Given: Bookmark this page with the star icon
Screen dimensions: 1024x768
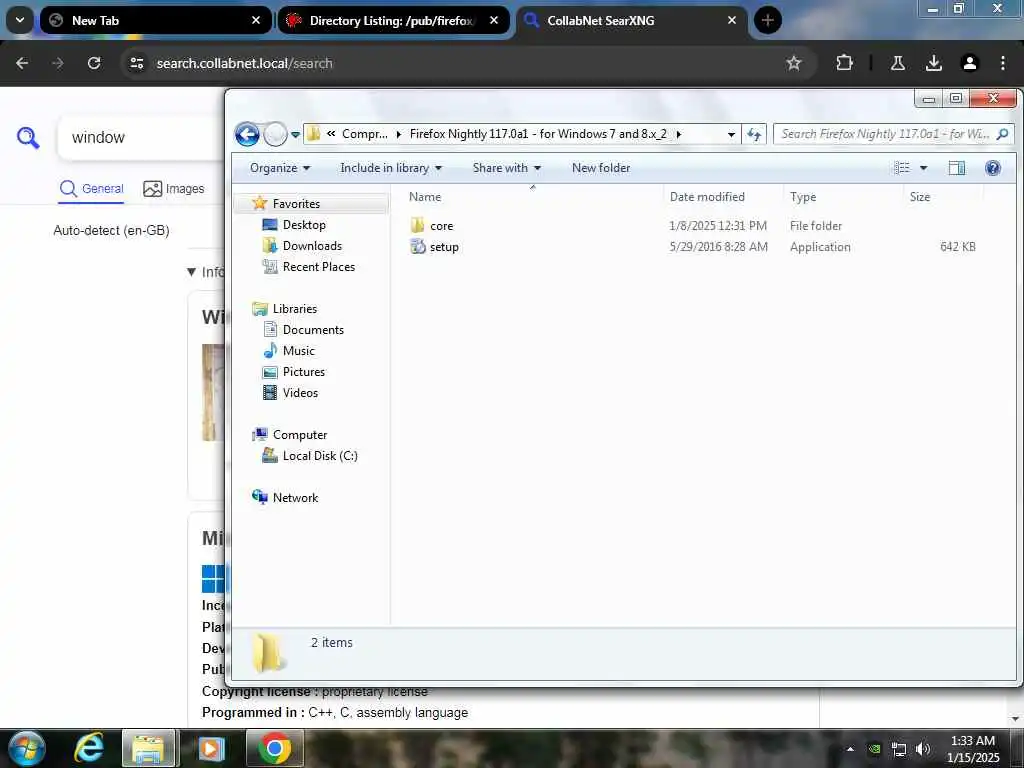Looking at the screenshot, I should tap(793, 63).
